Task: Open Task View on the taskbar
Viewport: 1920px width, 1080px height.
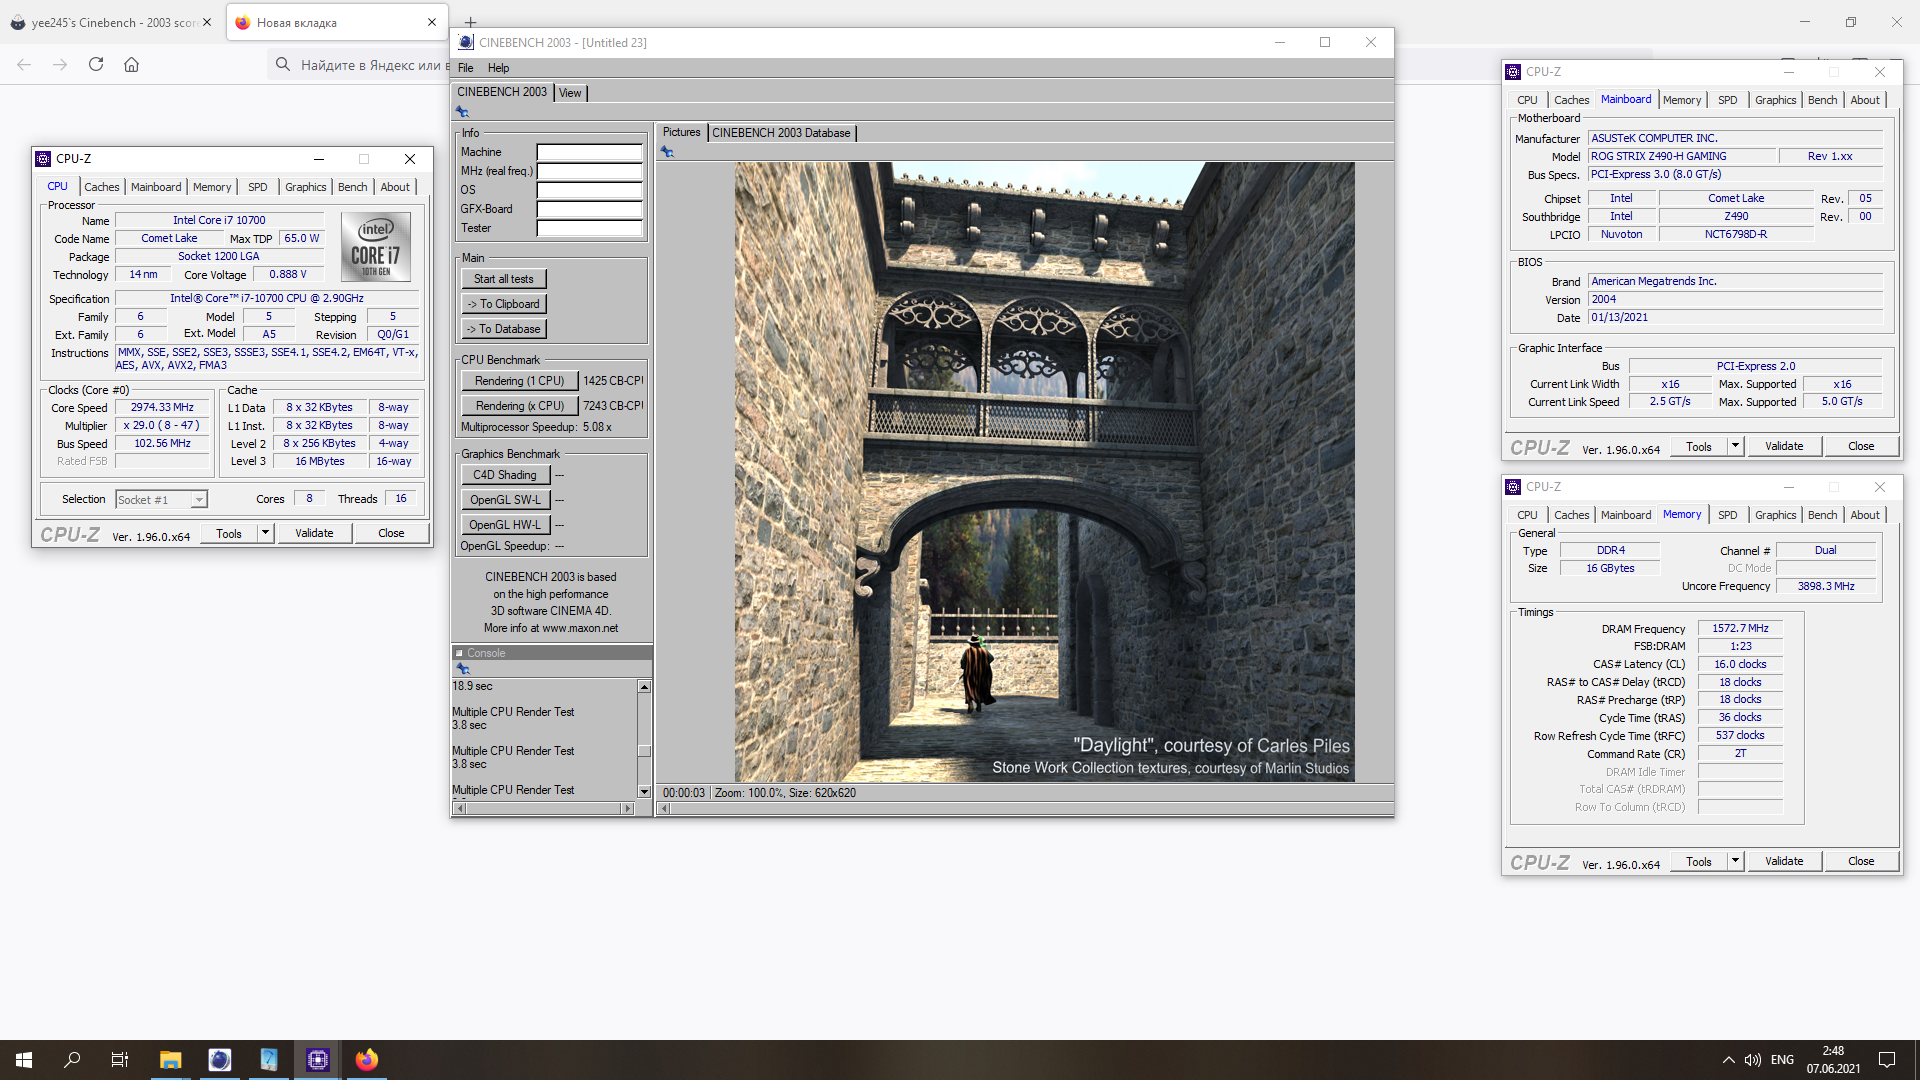Action: click(120, 1060)
